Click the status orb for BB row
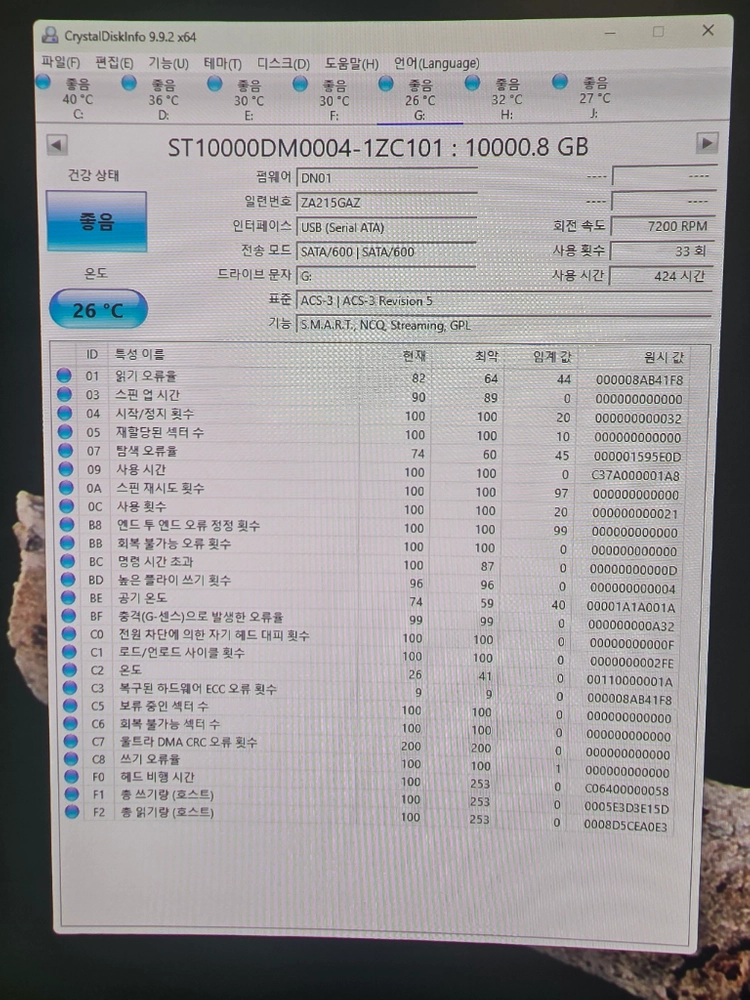750x1000 pixels. point(68,543)
